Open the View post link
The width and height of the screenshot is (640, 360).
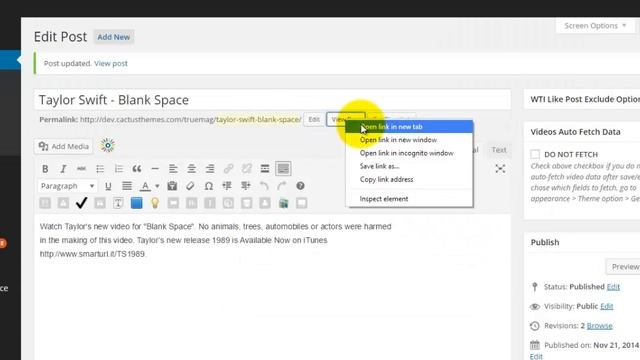(111, 63)
